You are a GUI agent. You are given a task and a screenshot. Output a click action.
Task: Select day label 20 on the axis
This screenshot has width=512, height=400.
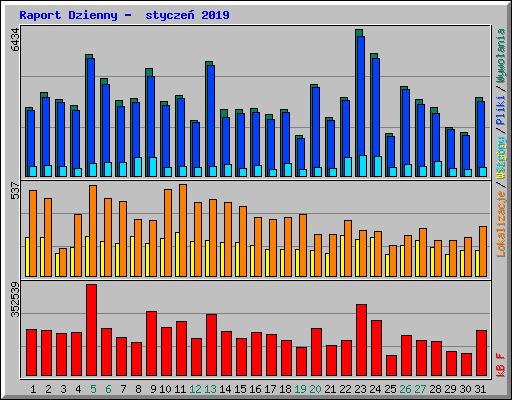pos(315,389)
